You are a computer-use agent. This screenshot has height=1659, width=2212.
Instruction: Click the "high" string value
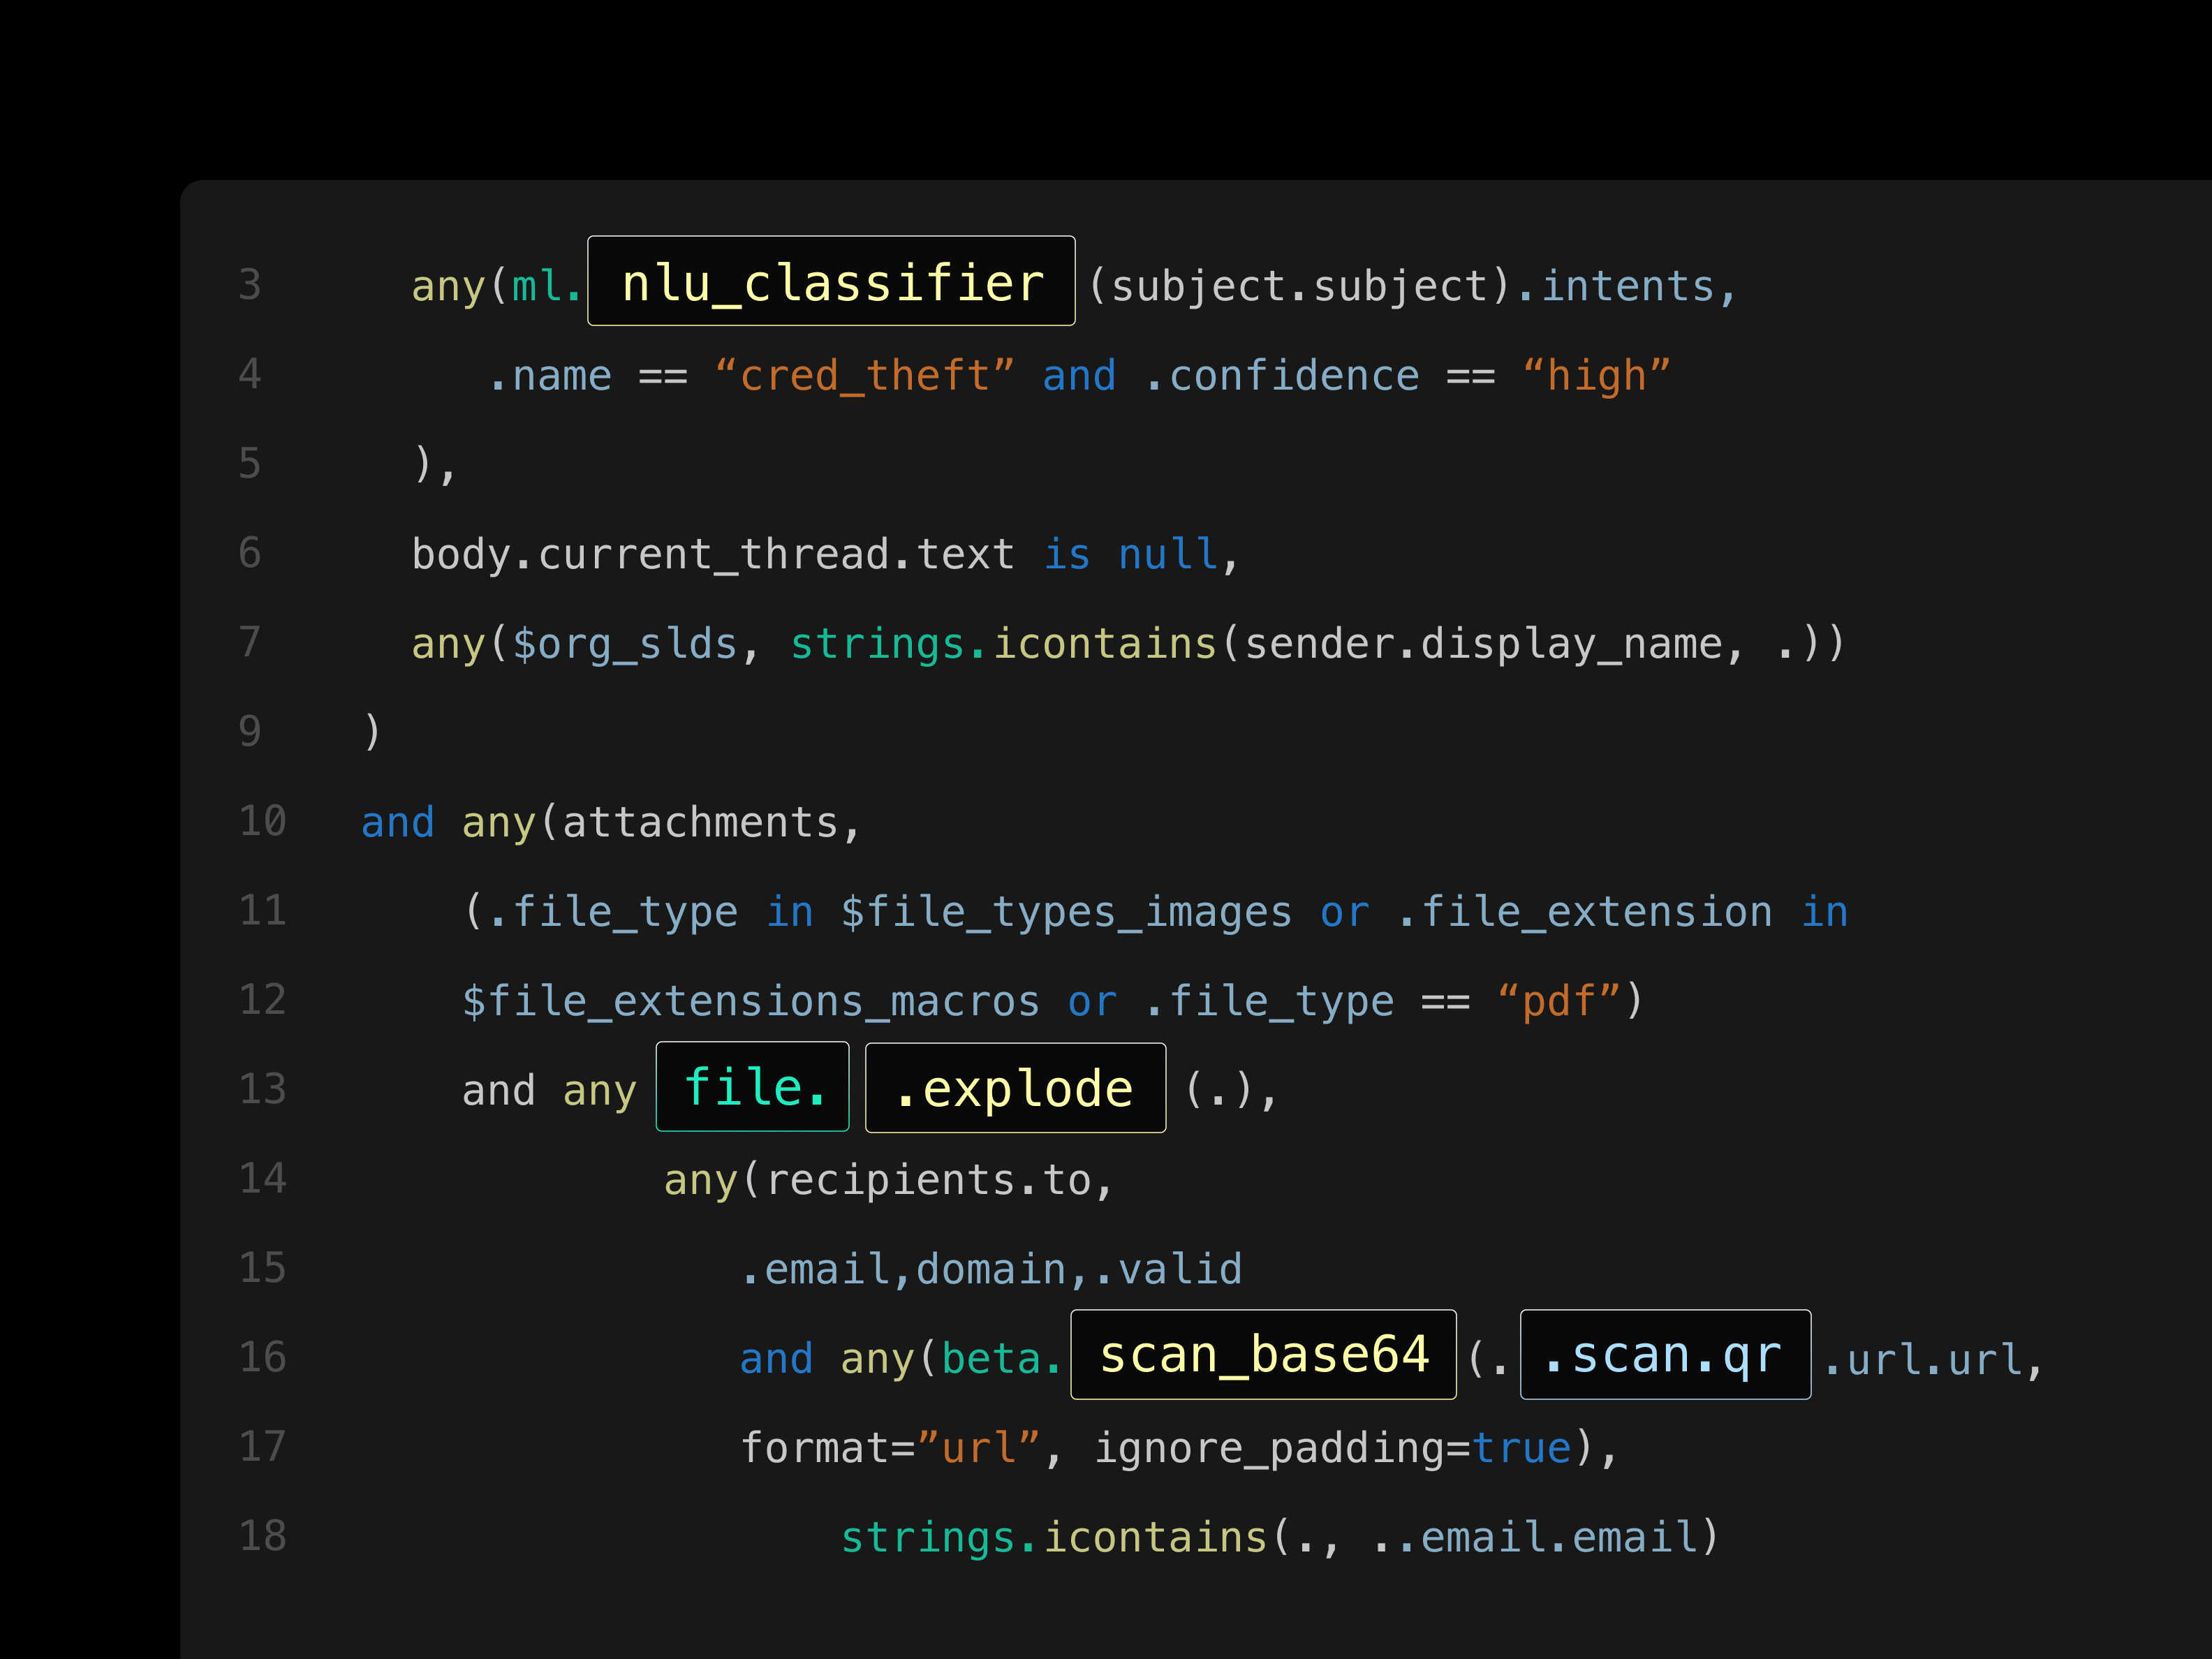click(1596, 376)
